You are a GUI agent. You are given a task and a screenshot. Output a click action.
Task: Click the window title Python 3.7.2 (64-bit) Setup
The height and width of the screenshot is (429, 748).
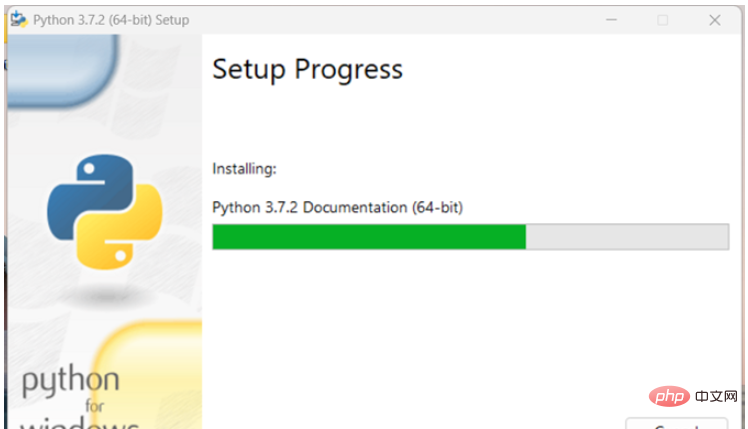(x=111, y=20)
